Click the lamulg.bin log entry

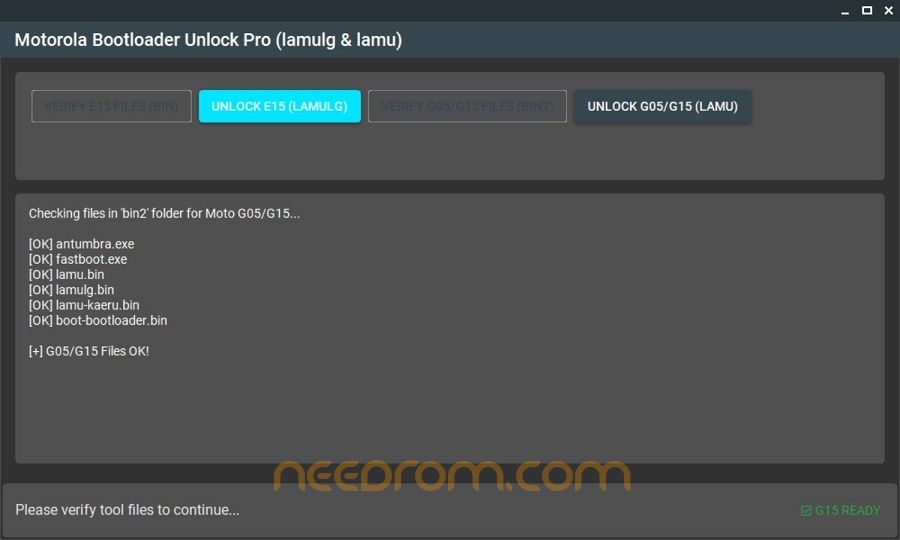pyautogui.click(x=71, y=290)
